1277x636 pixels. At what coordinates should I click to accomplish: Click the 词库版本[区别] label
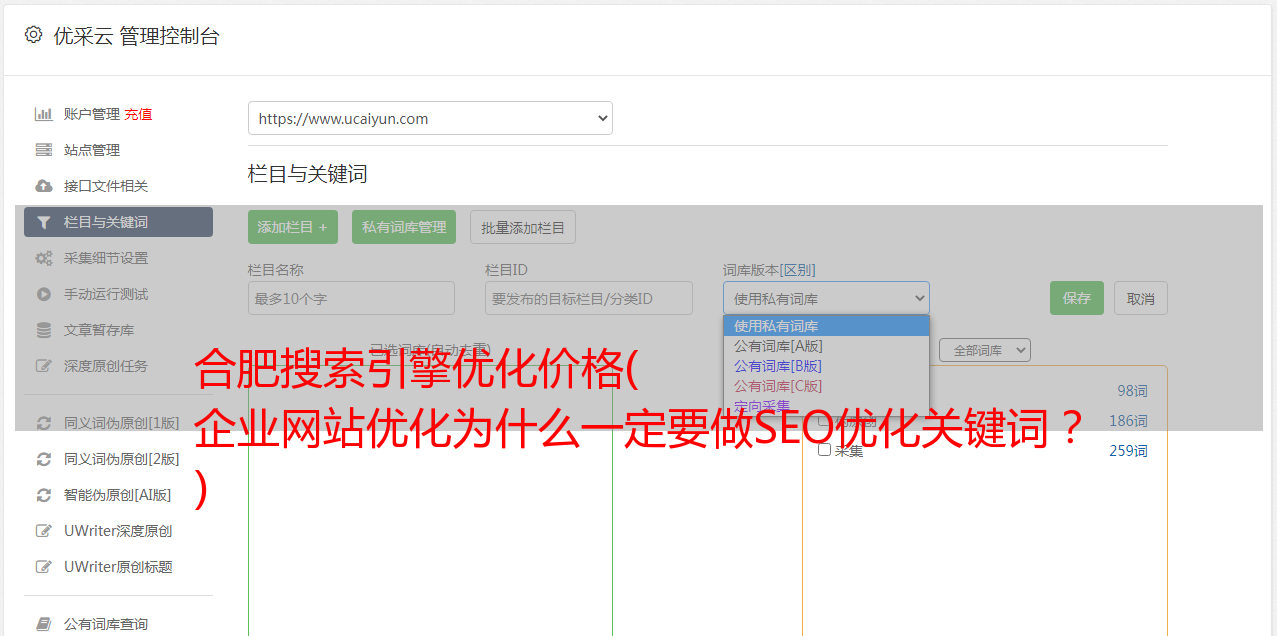click(769, 270)
